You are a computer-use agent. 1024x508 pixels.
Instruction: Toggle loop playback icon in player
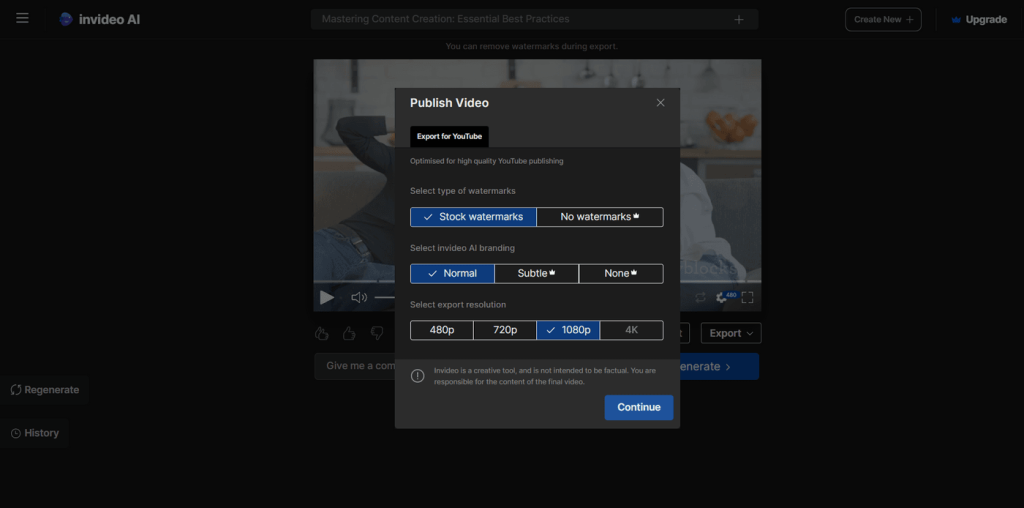700,298
